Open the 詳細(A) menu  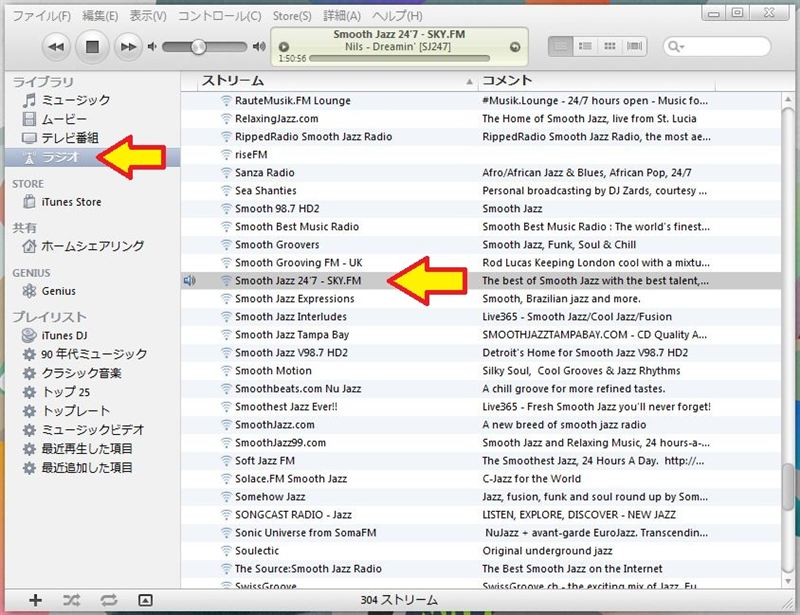[x=342, y=16]
